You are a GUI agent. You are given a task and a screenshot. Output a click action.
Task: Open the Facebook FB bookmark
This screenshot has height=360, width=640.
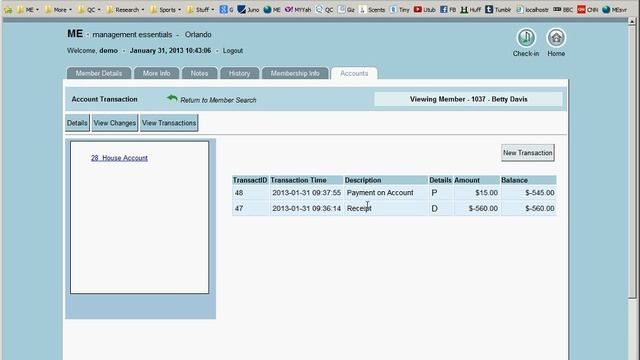click(448, 9)
